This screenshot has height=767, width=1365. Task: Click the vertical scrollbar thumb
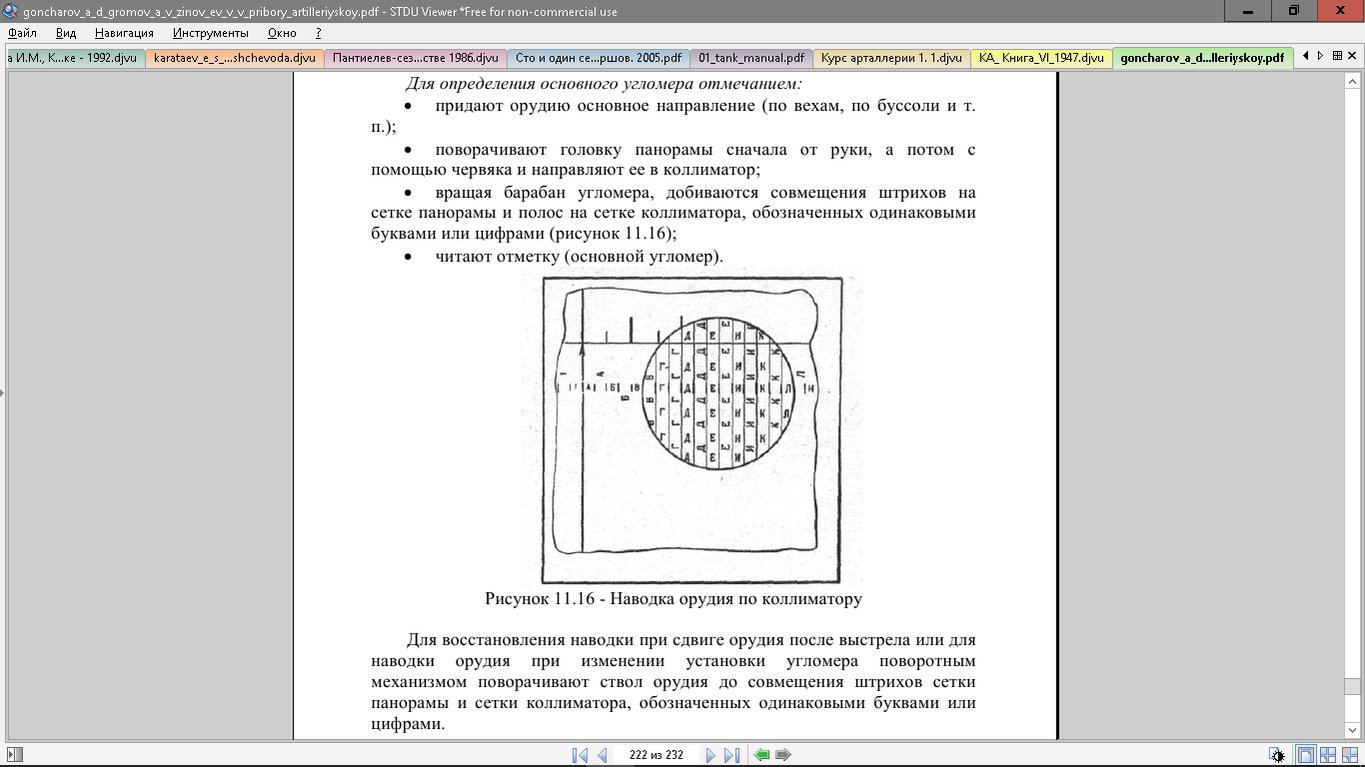(x=1353, y=686)
